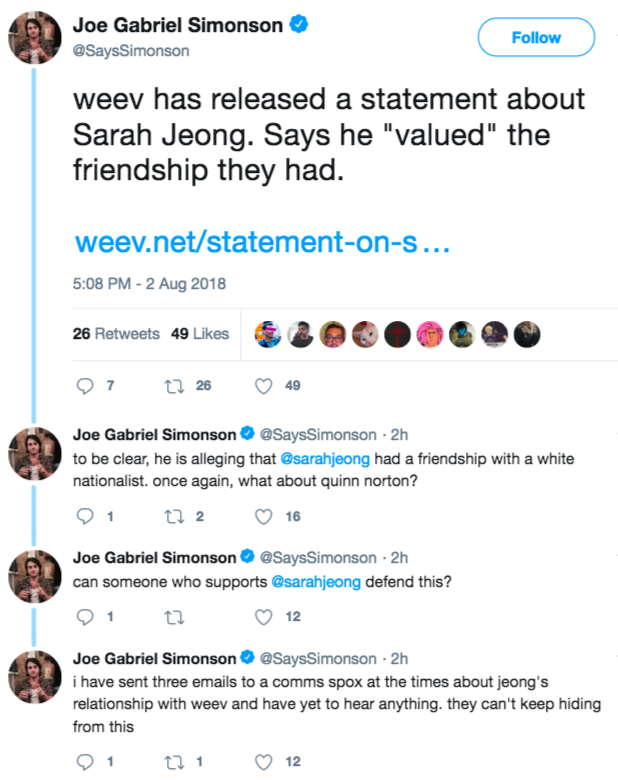Screen dimensions: 618x780
Task: View the 26 Retweets list
Action: pyautogui.click(x=116, y=334)
